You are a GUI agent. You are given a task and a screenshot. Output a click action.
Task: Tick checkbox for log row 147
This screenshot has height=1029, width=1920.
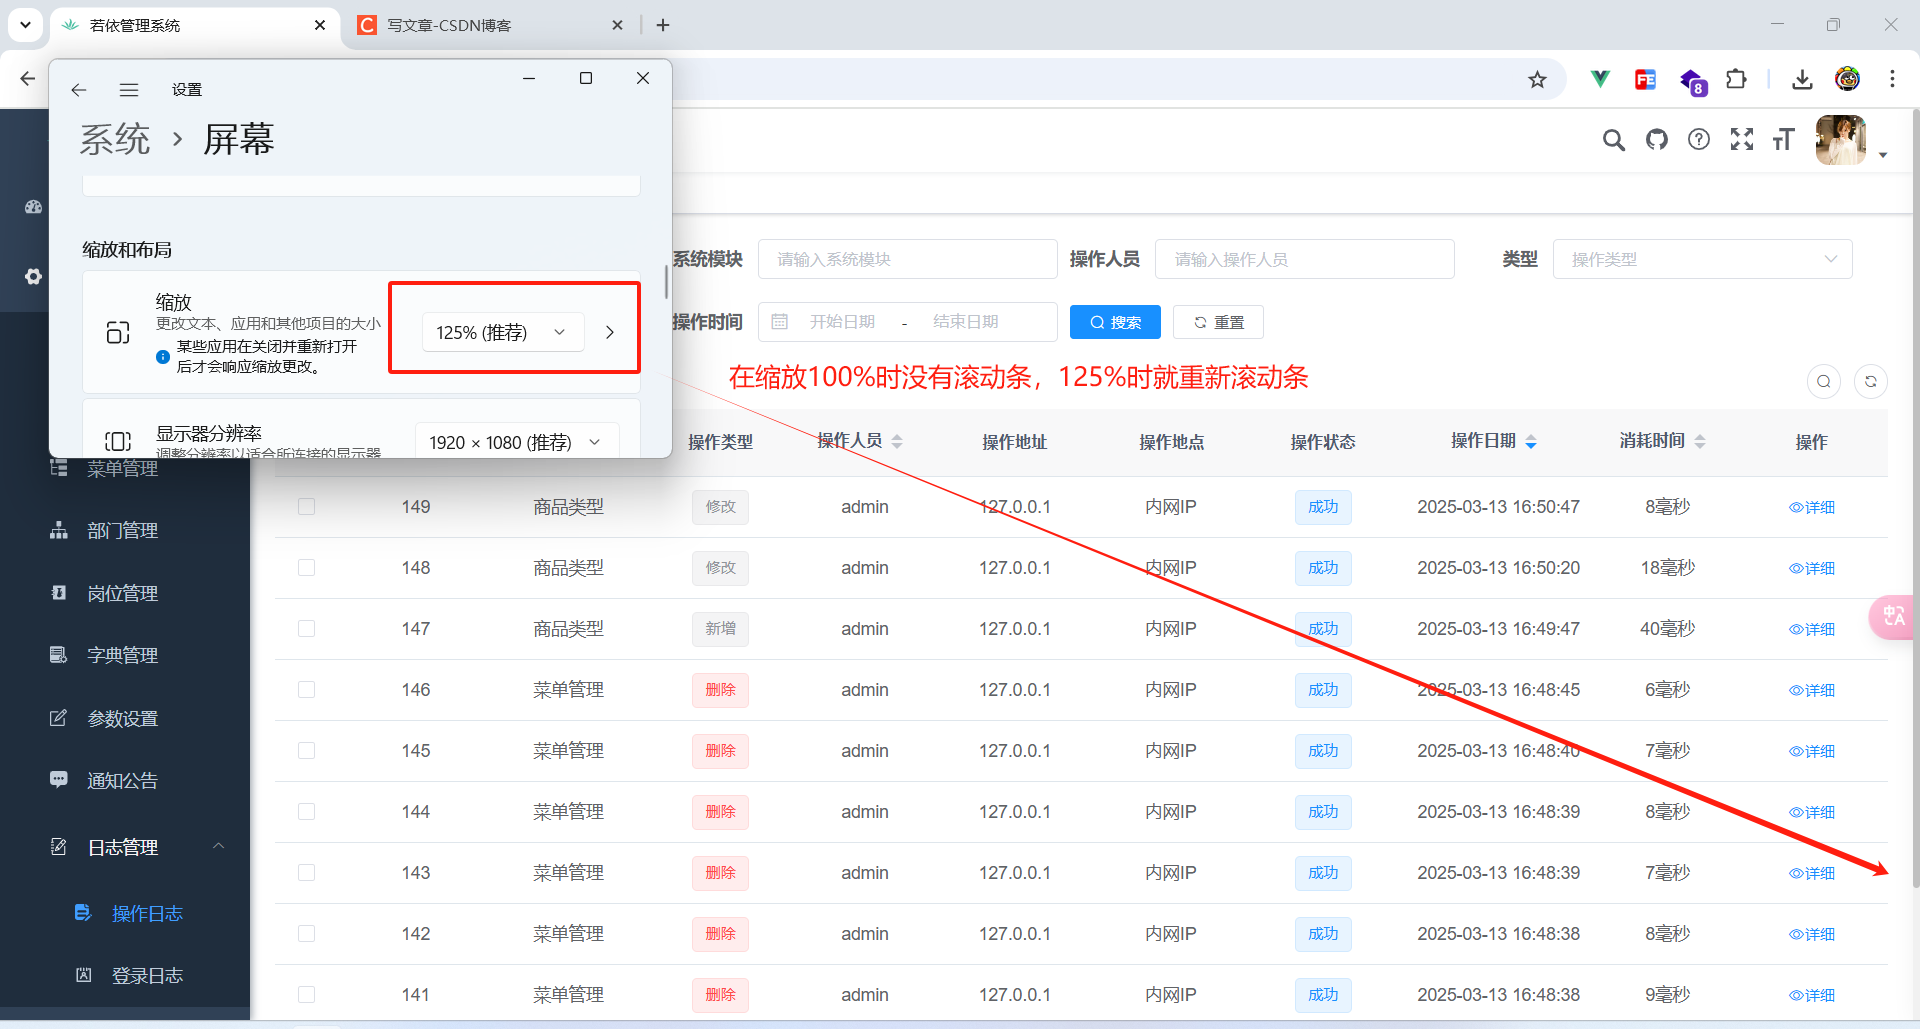(307, 629)
